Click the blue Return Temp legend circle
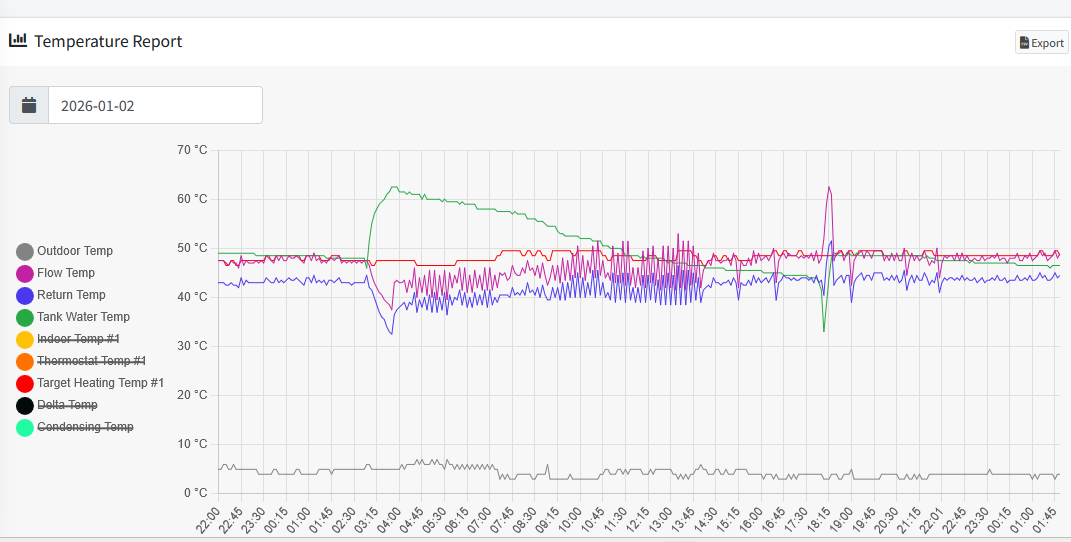1071x542 pixels. pos(25,296)
